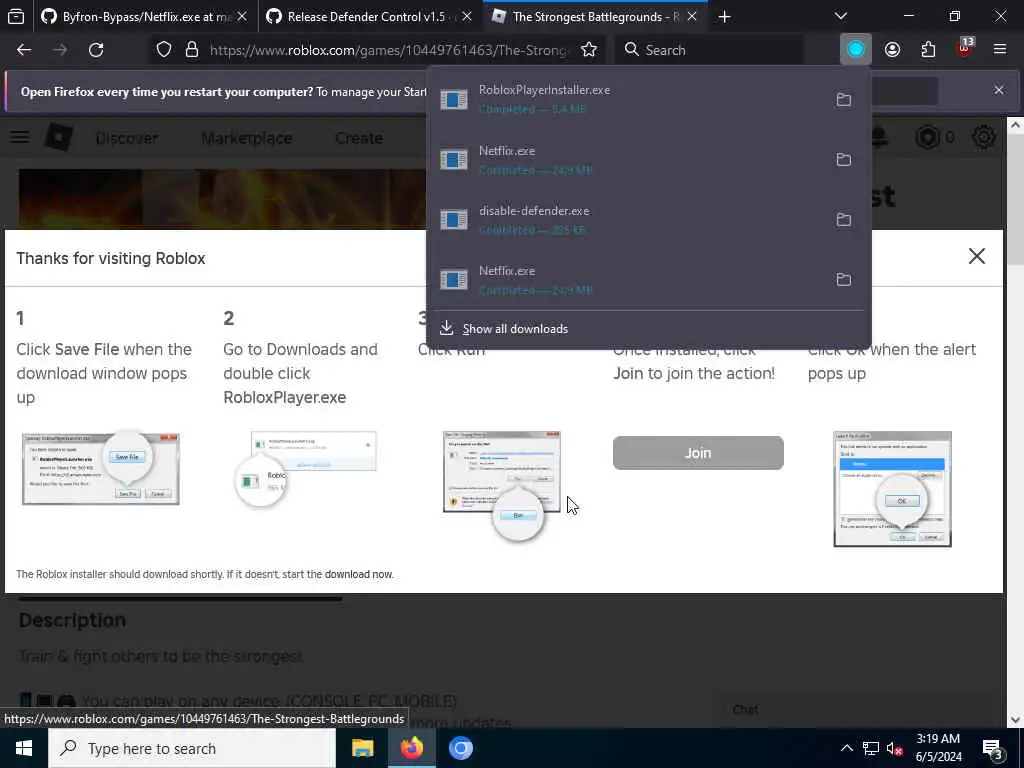Screen dimensions: 1024x768
Task: Open the extensions puzzle-piece icon
Action: click(x=928, y=50)
